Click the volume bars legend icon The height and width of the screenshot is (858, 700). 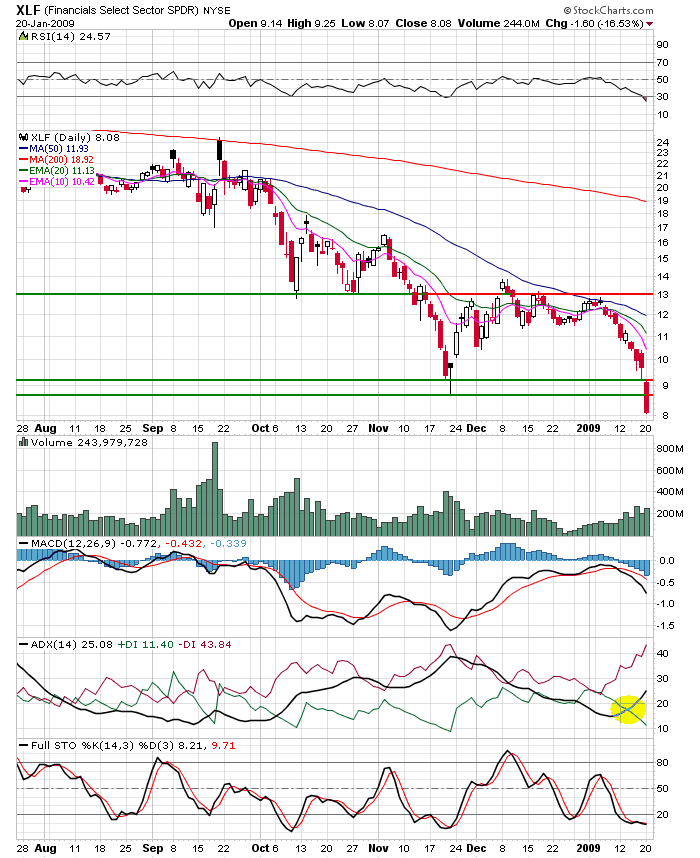point(23,442)
